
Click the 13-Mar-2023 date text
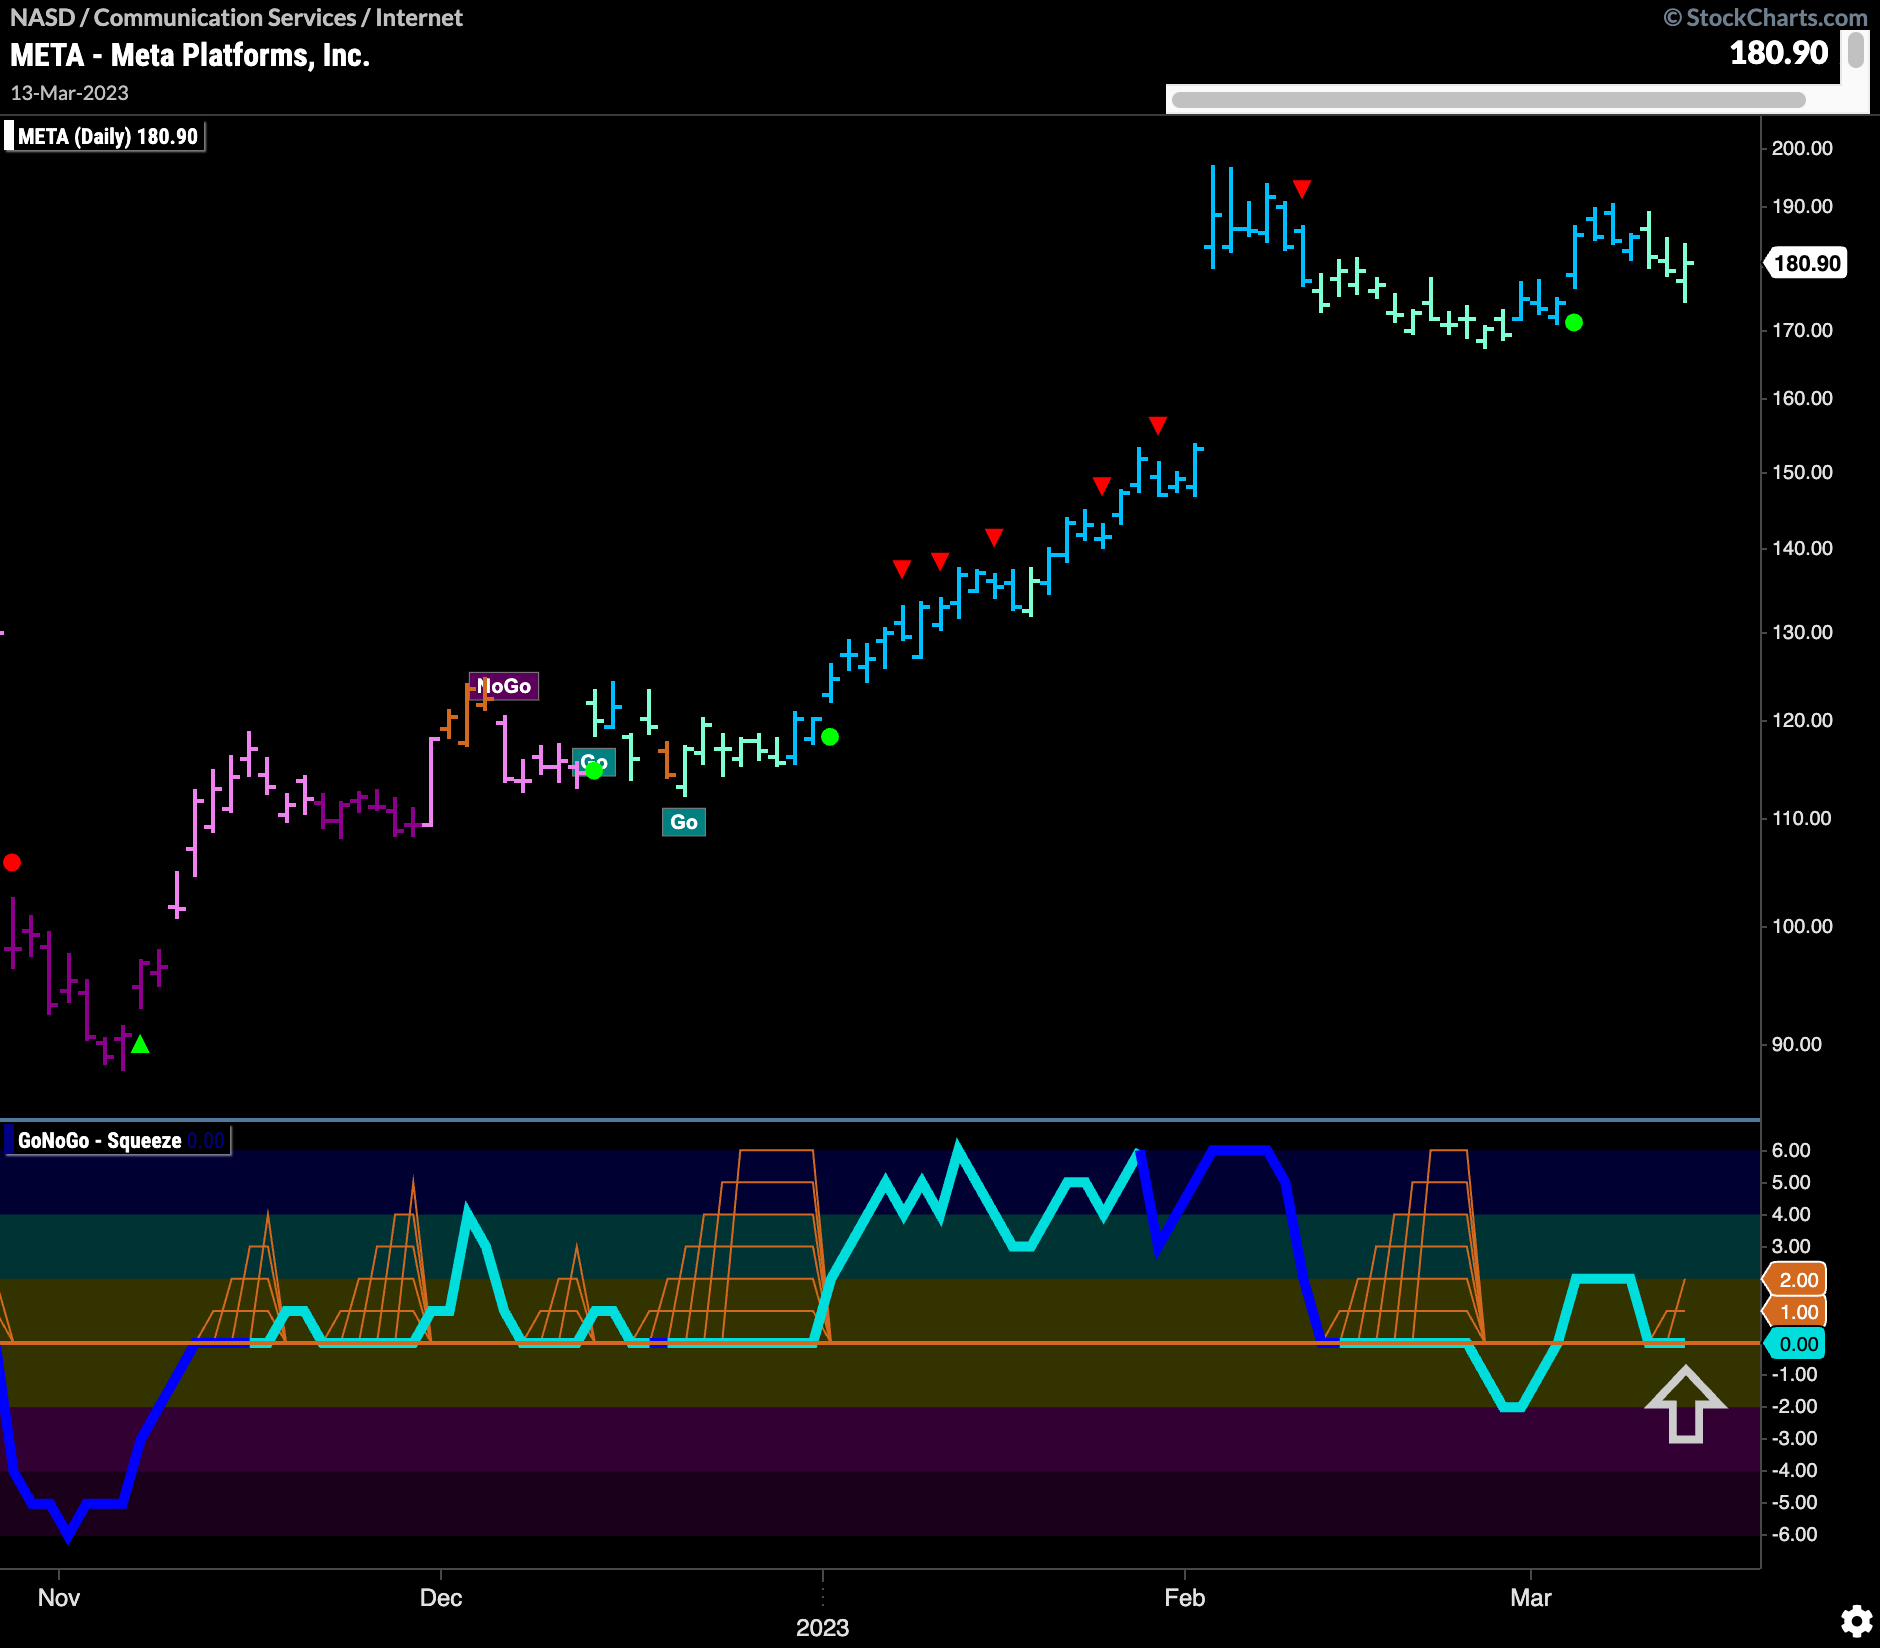click(70, 93)
